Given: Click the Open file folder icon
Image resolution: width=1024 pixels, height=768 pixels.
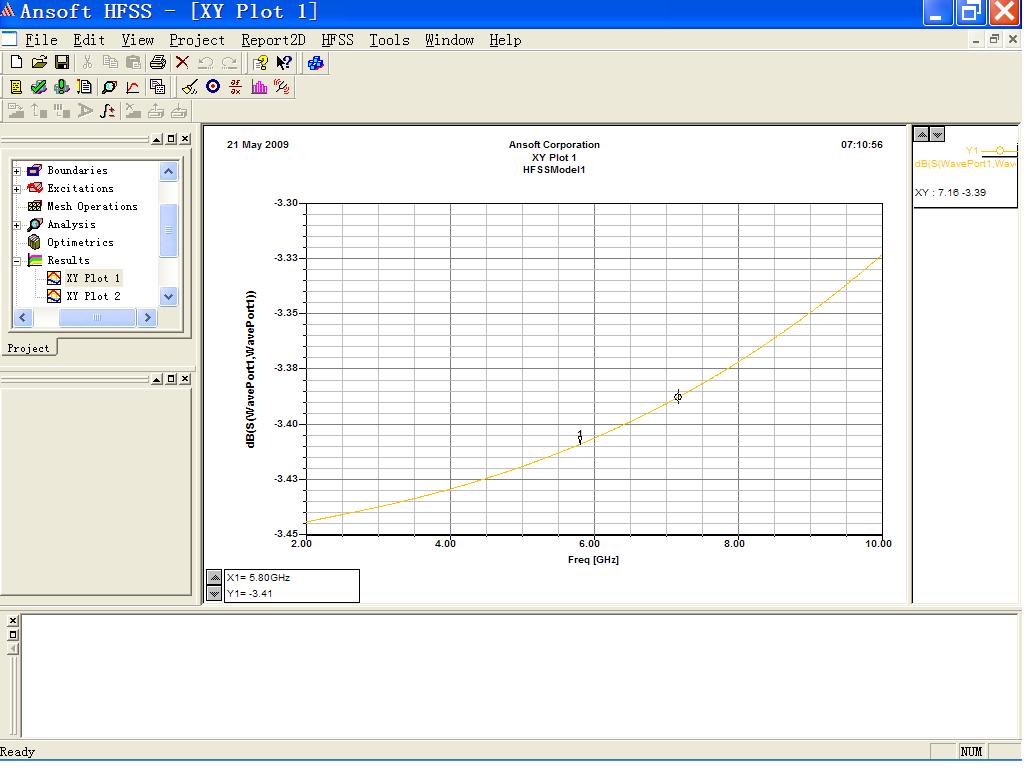Looking at the screenshot, I should (x=39, y=63).
